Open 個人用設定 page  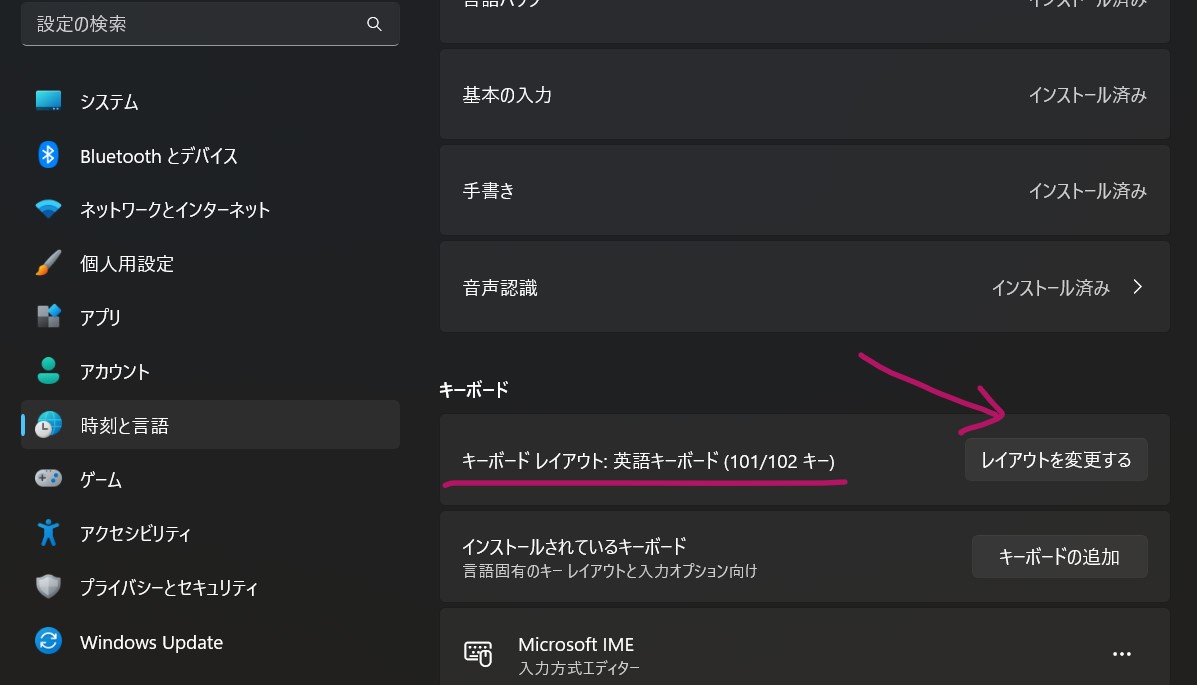(210, 263)
